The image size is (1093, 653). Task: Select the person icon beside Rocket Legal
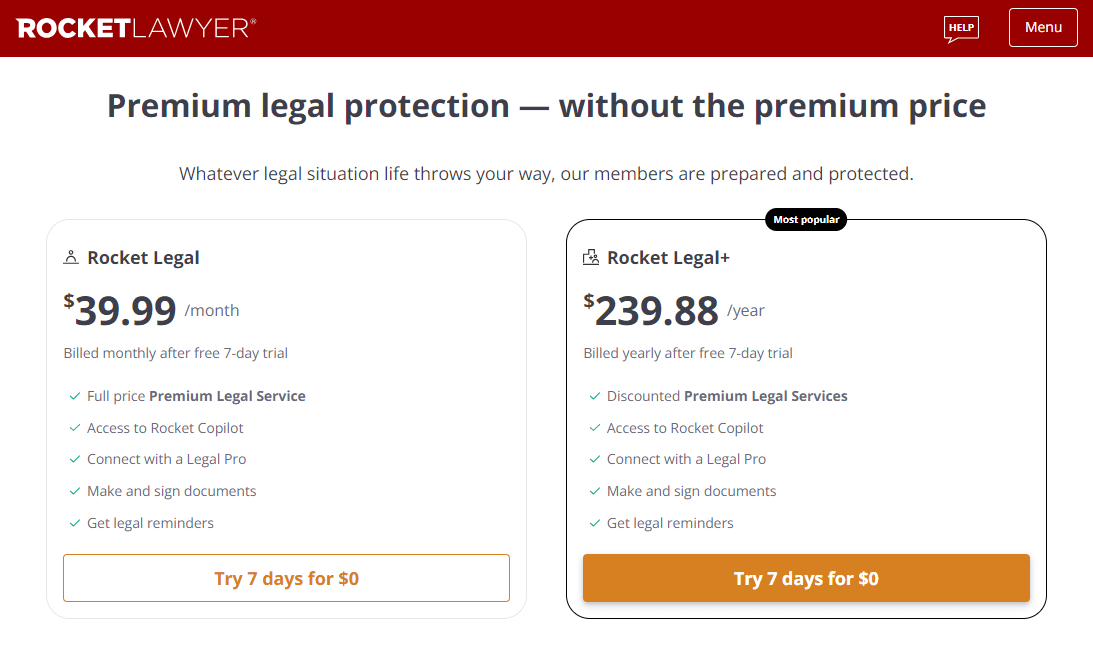coord(70,257)
